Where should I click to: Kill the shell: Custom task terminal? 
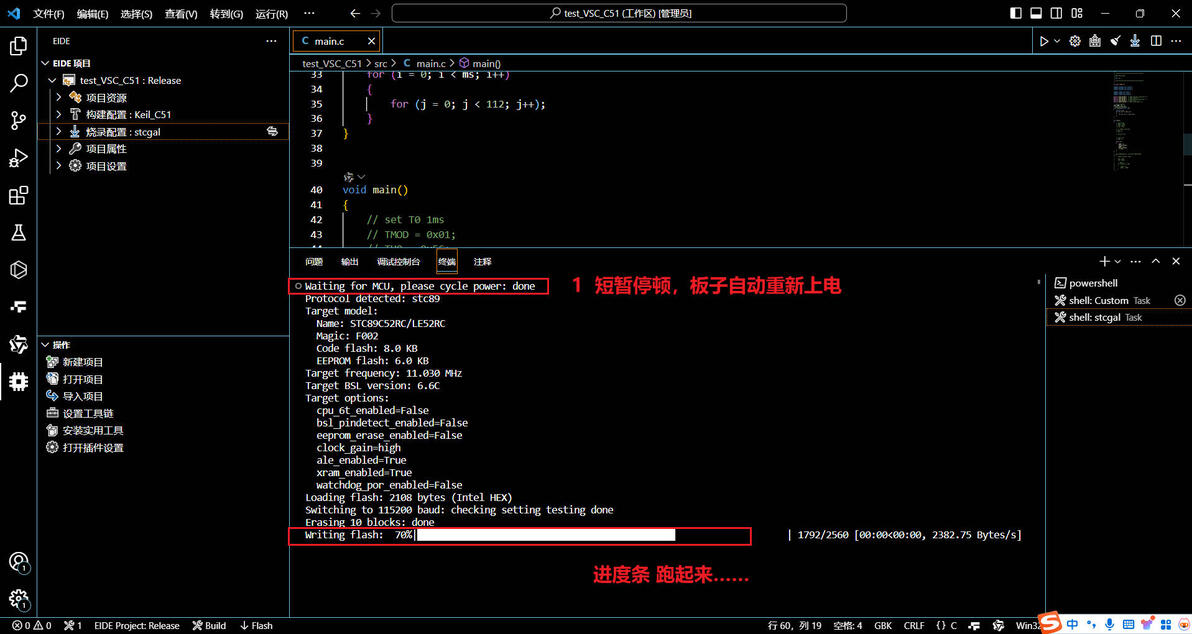(1180, 300)
